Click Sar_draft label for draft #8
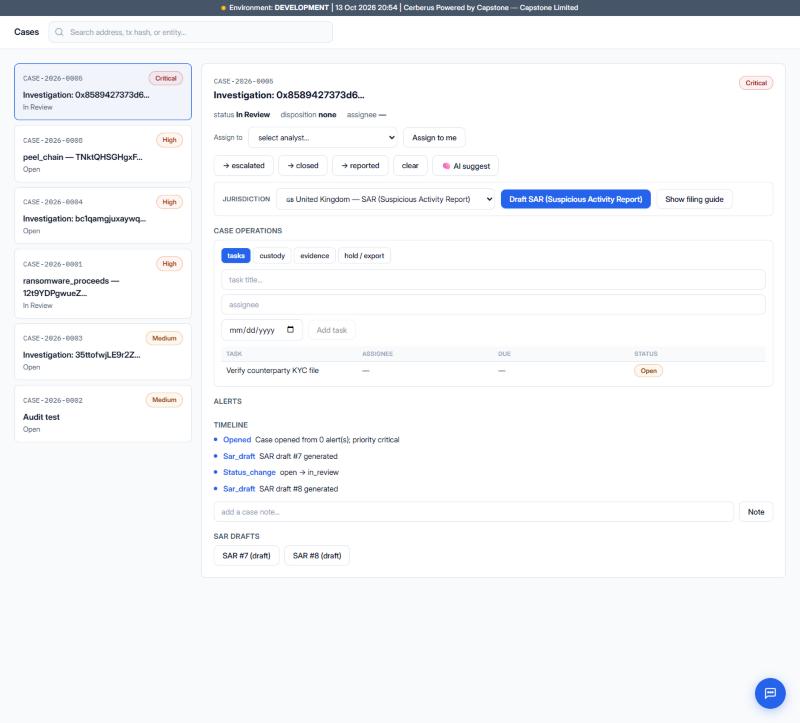800x723 pixels. [x=239, y=489]
